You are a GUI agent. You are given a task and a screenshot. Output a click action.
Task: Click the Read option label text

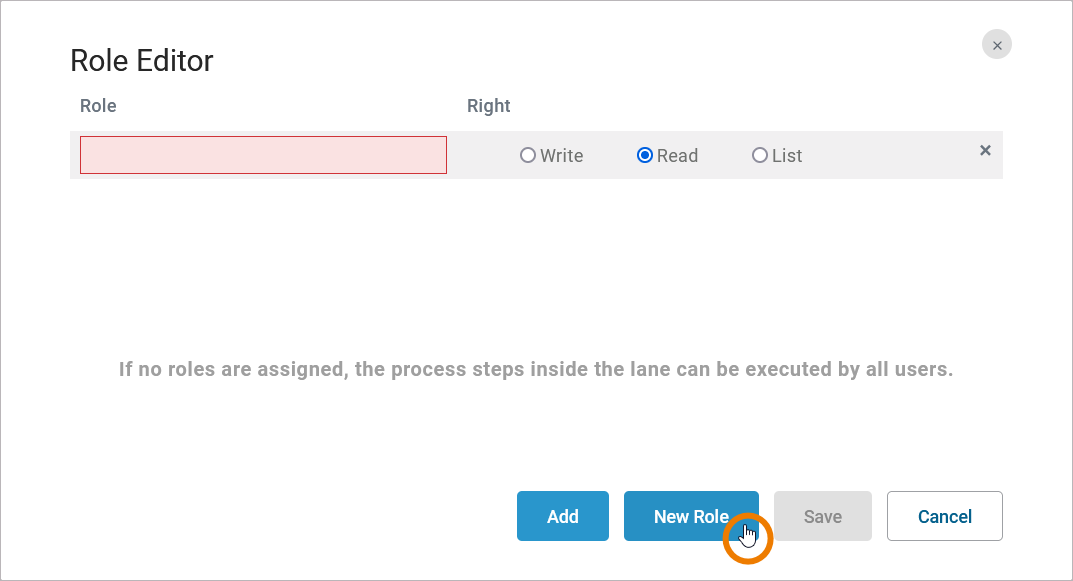[677, 156]
